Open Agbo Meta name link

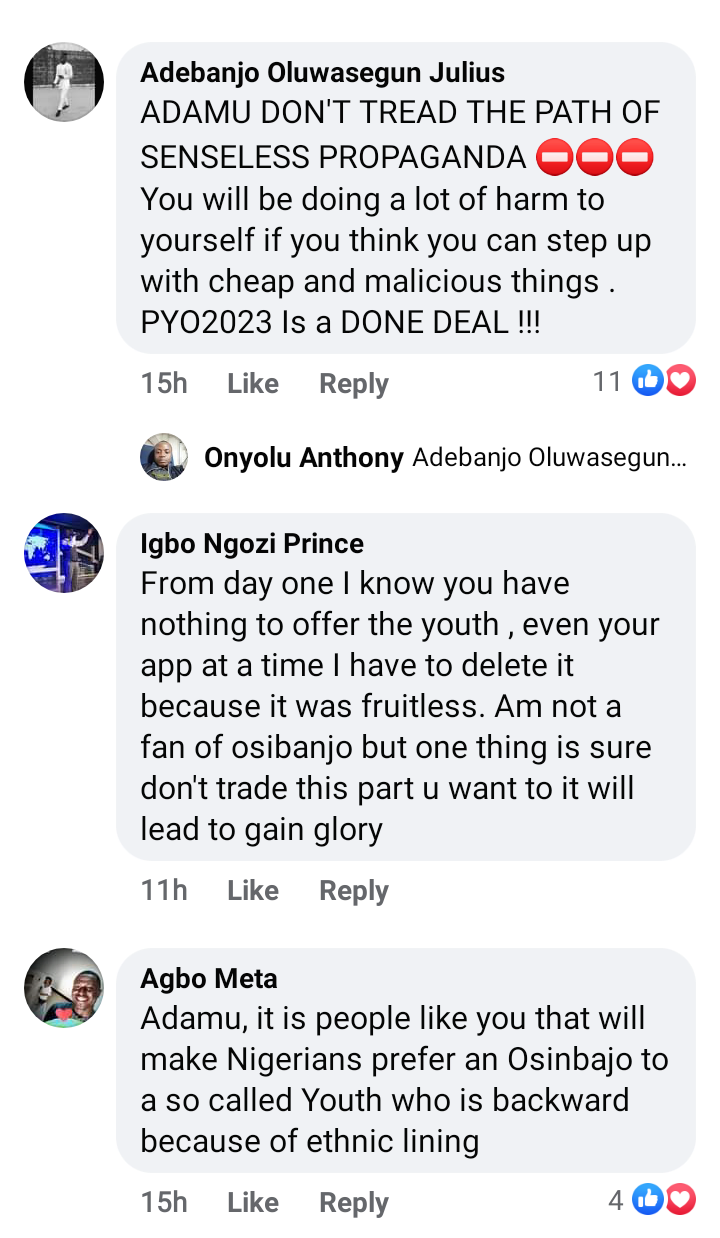pos(209,978)
